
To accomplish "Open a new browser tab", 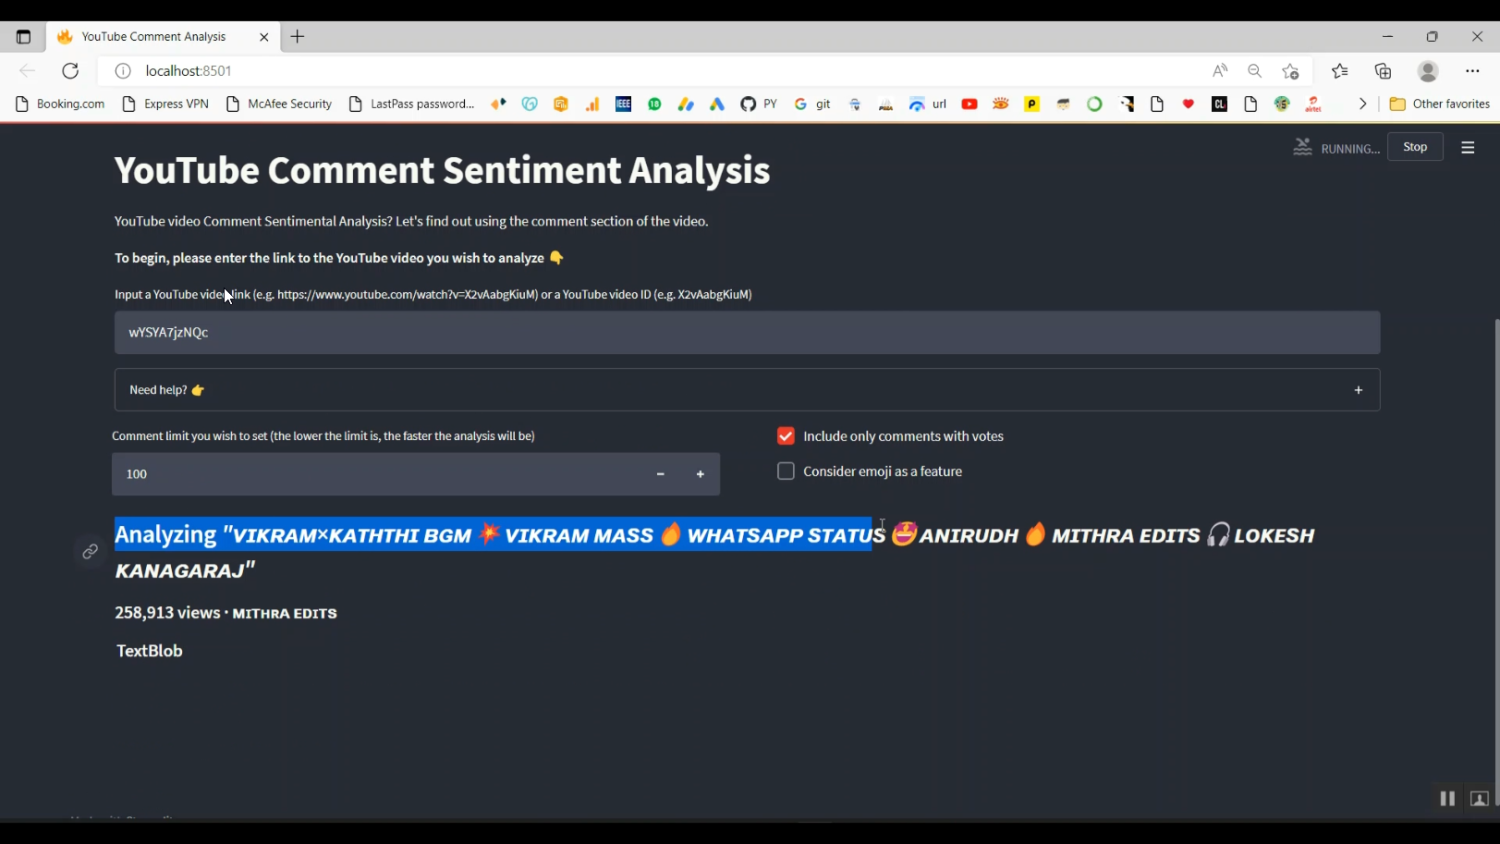I will (x=297, y=37).
